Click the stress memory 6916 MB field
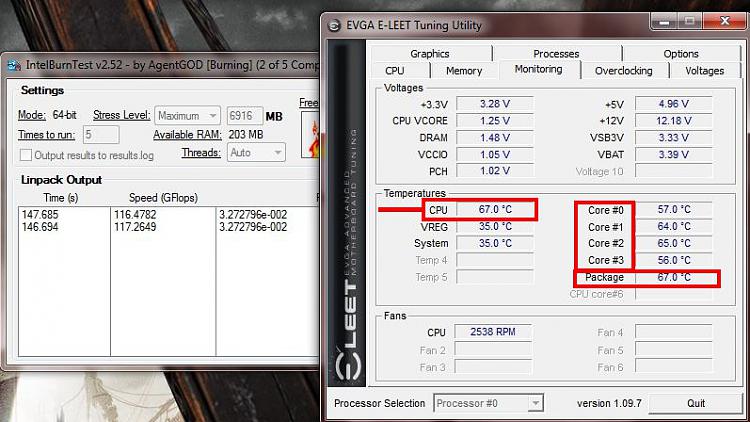The width and height of the screenshot is (750, 422). click(244, 116)
